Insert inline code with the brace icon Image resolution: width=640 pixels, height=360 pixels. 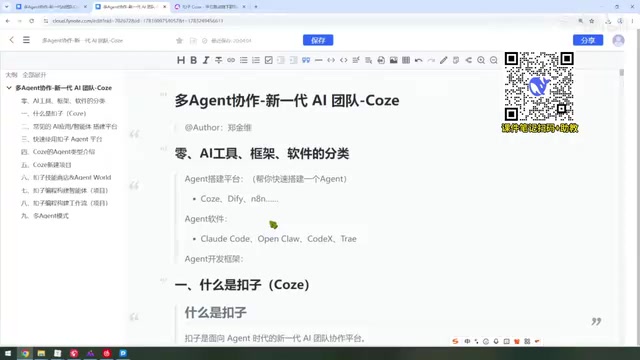331,60
